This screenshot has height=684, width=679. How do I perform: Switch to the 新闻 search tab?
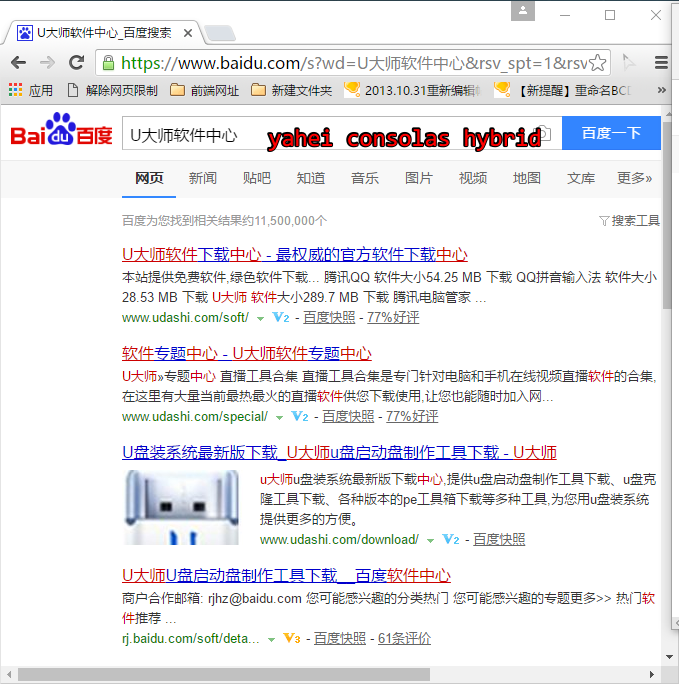coord(203,178)
